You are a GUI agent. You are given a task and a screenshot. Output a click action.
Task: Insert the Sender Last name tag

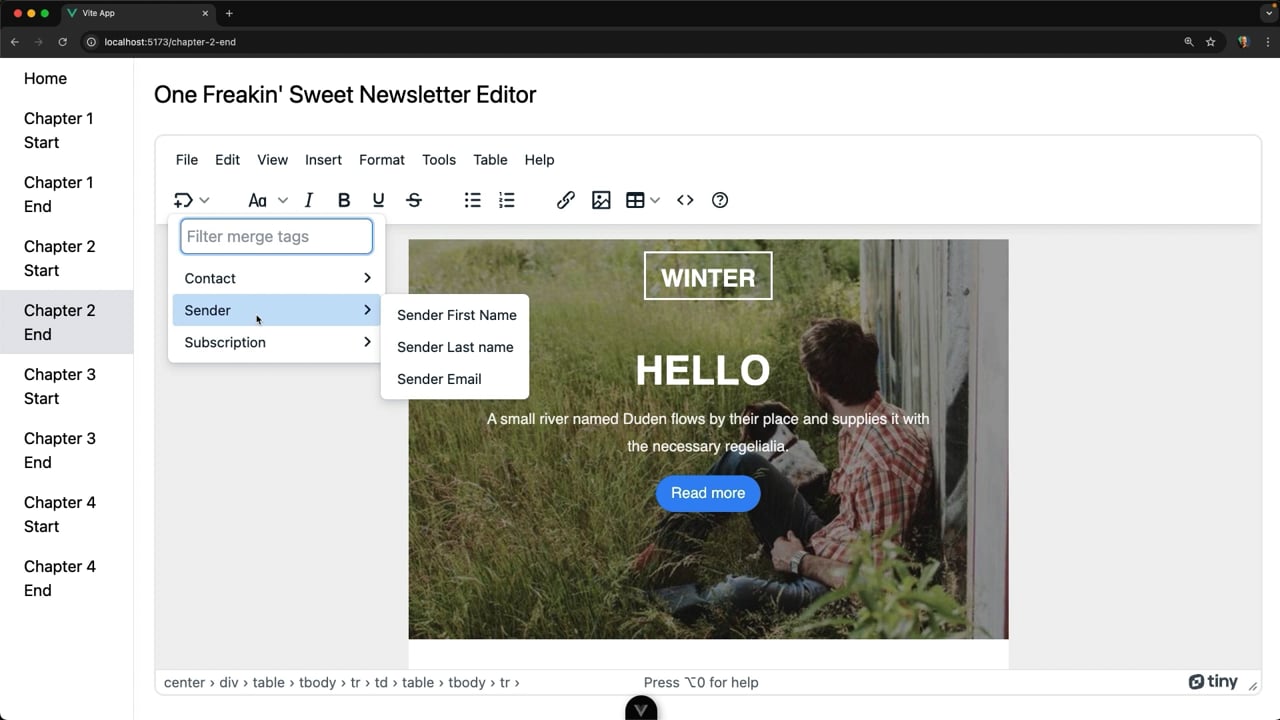(x=455, y=347)
